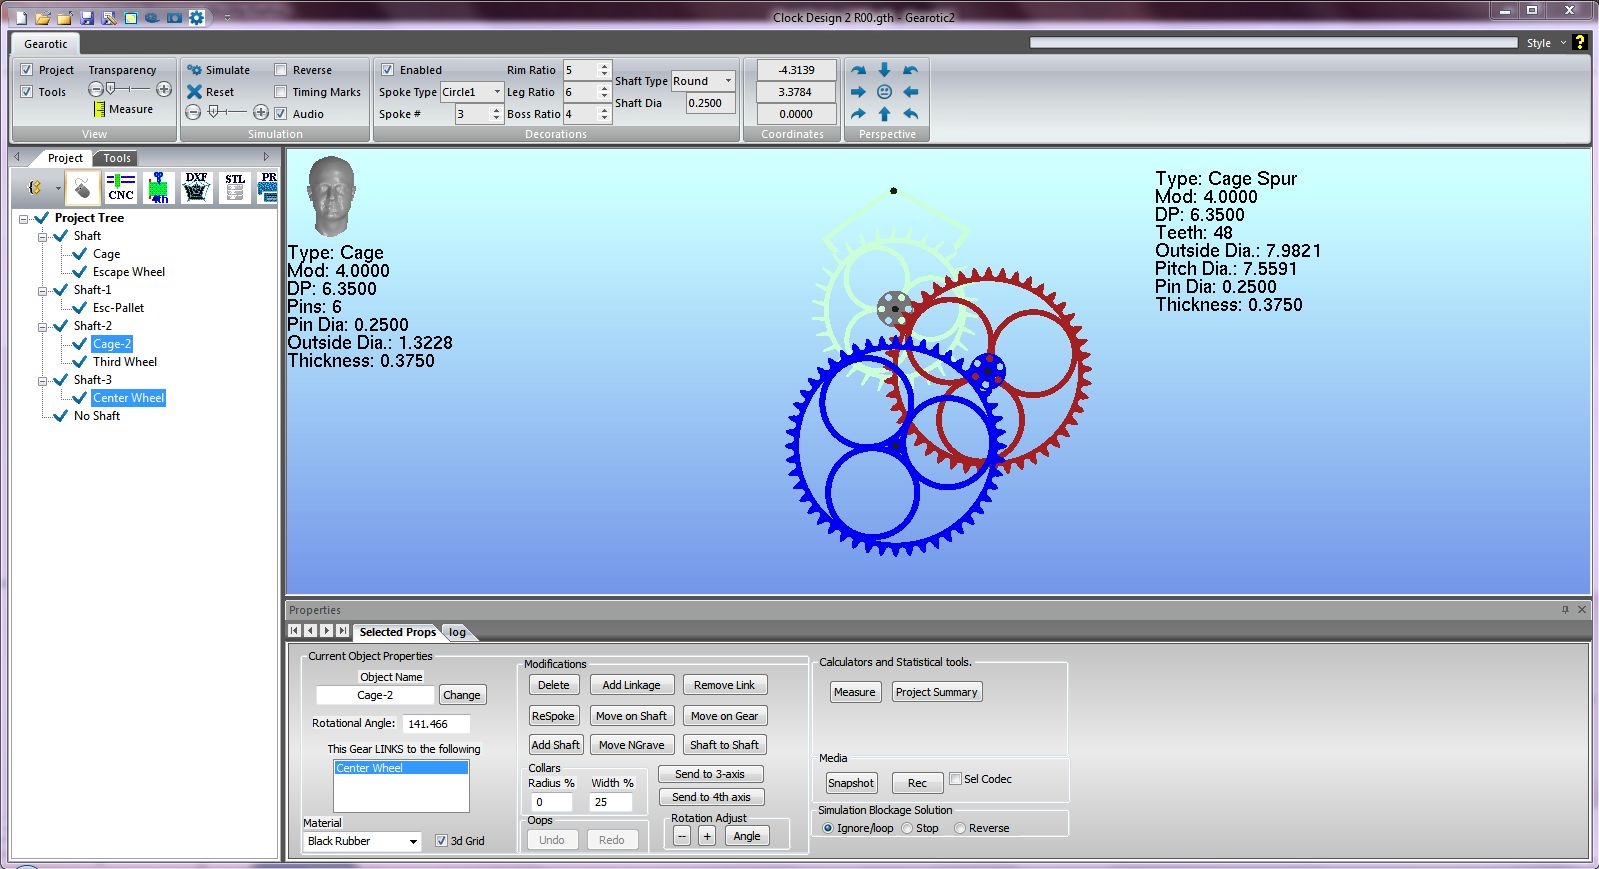Image resolution: width=1599 pixels, height=869 pixels.
Task: Enable the Timing Marks checkbox
Action: (281, 92)
